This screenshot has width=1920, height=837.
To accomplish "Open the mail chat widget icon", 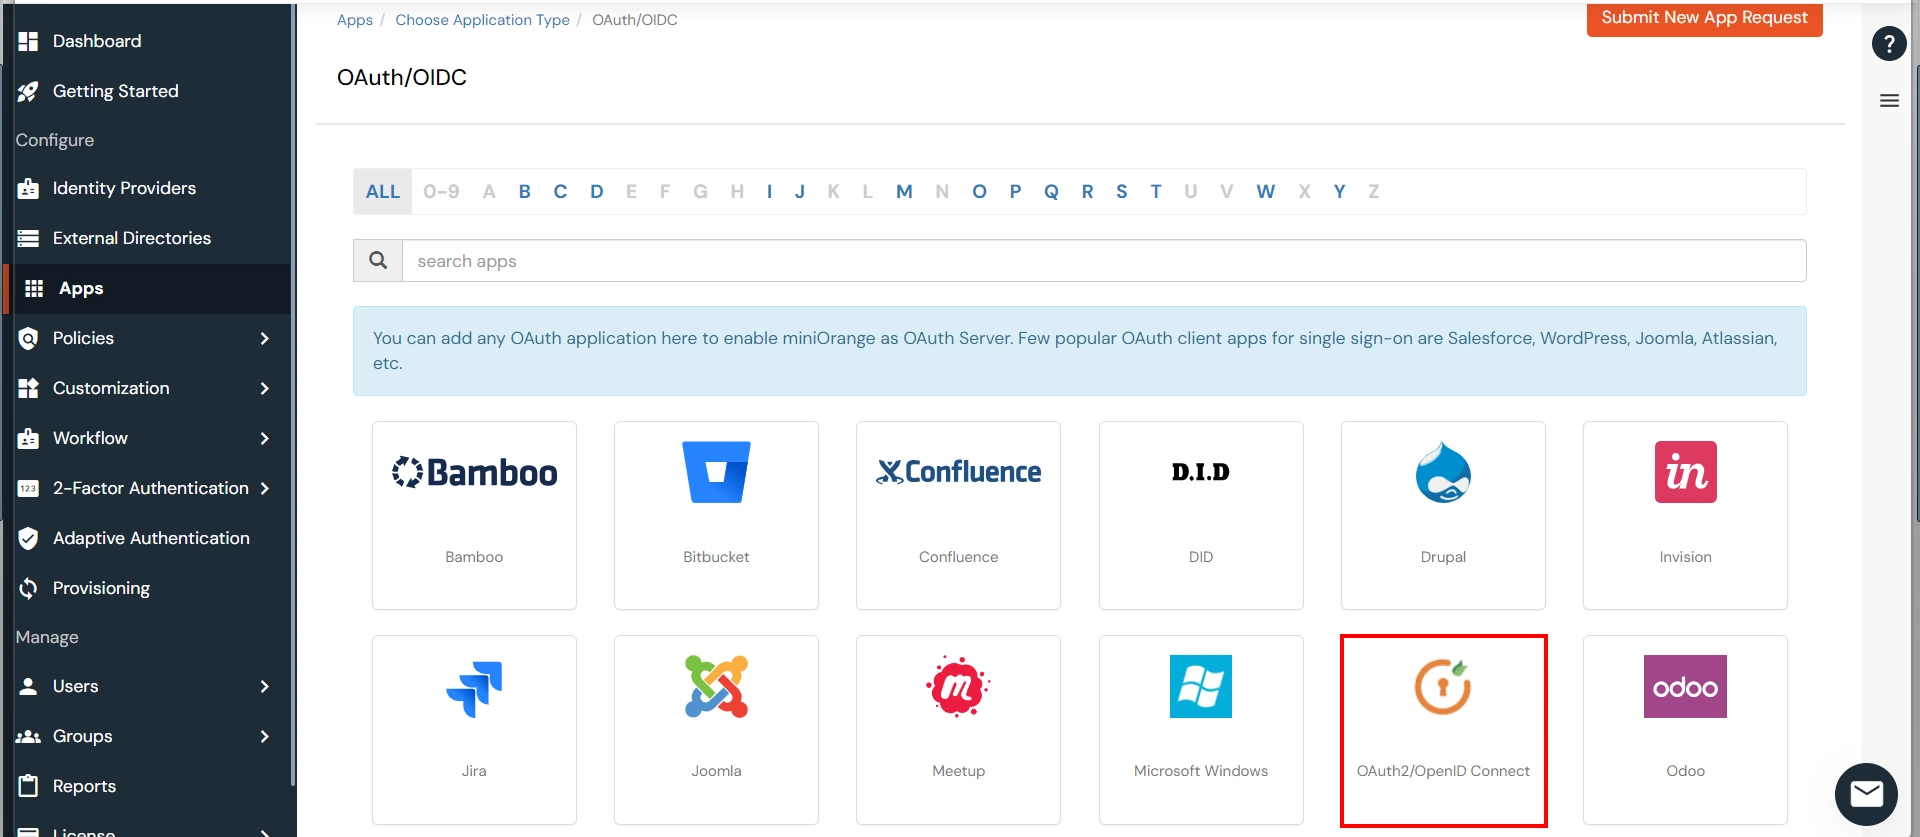I will [1866, 794].
